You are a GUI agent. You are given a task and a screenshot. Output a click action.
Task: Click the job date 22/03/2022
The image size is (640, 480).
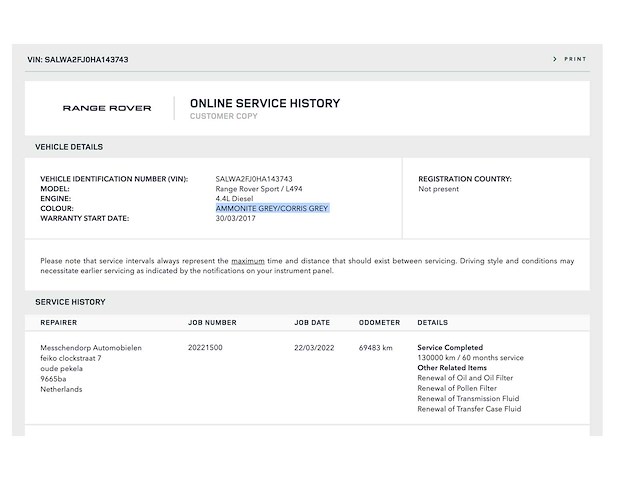pos(314,347)
